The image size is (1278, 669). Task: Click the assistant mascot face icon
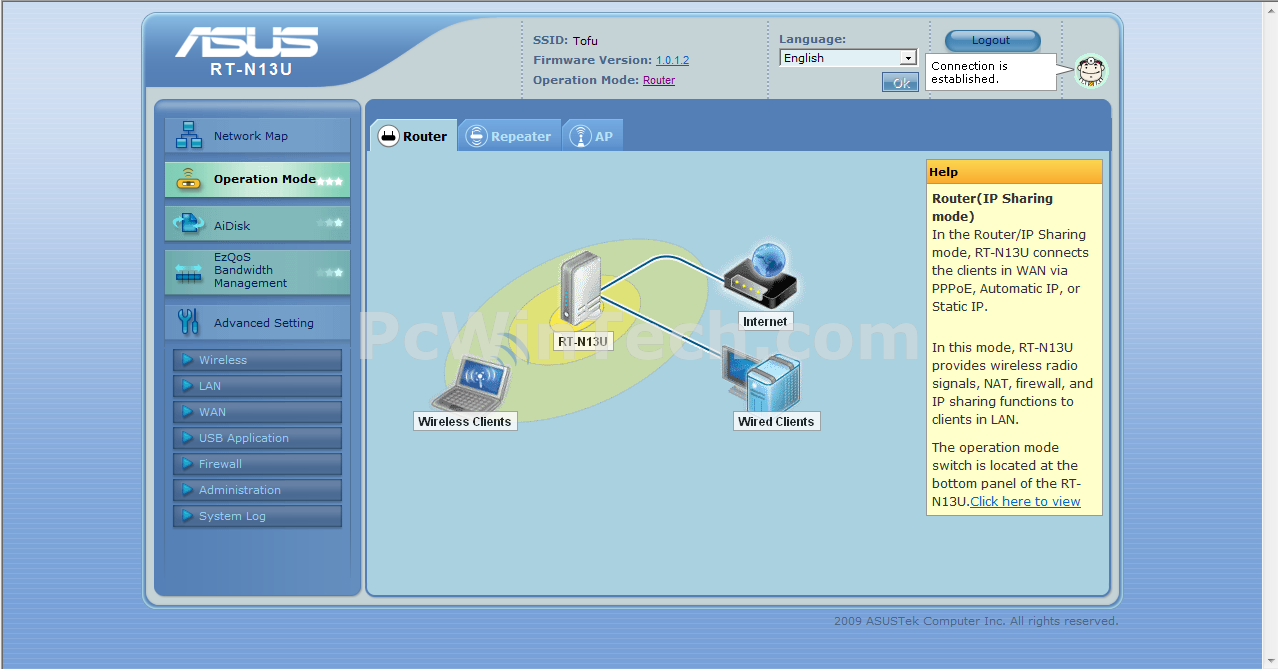[1091, 71]
